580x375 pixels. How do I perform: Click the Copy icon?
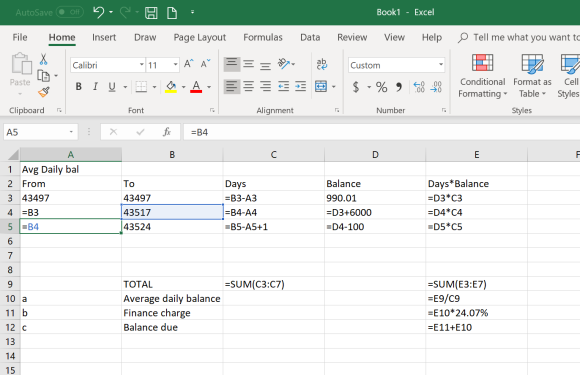(x=44, y=76)
